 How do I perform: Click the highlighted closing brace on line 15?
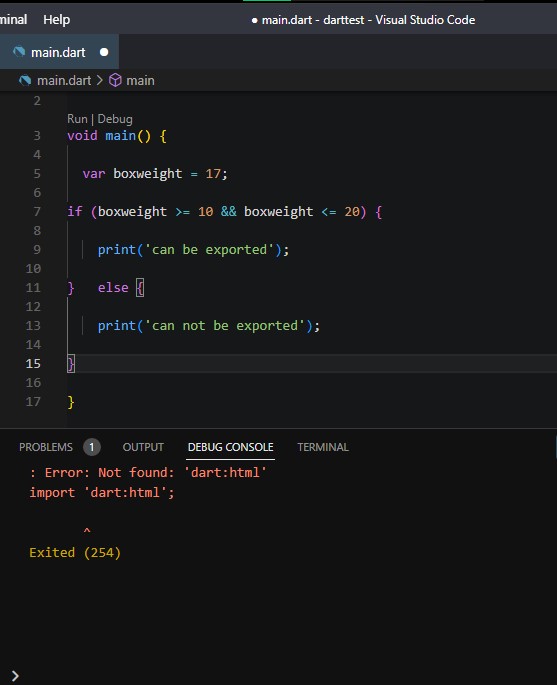pos(71,363)
